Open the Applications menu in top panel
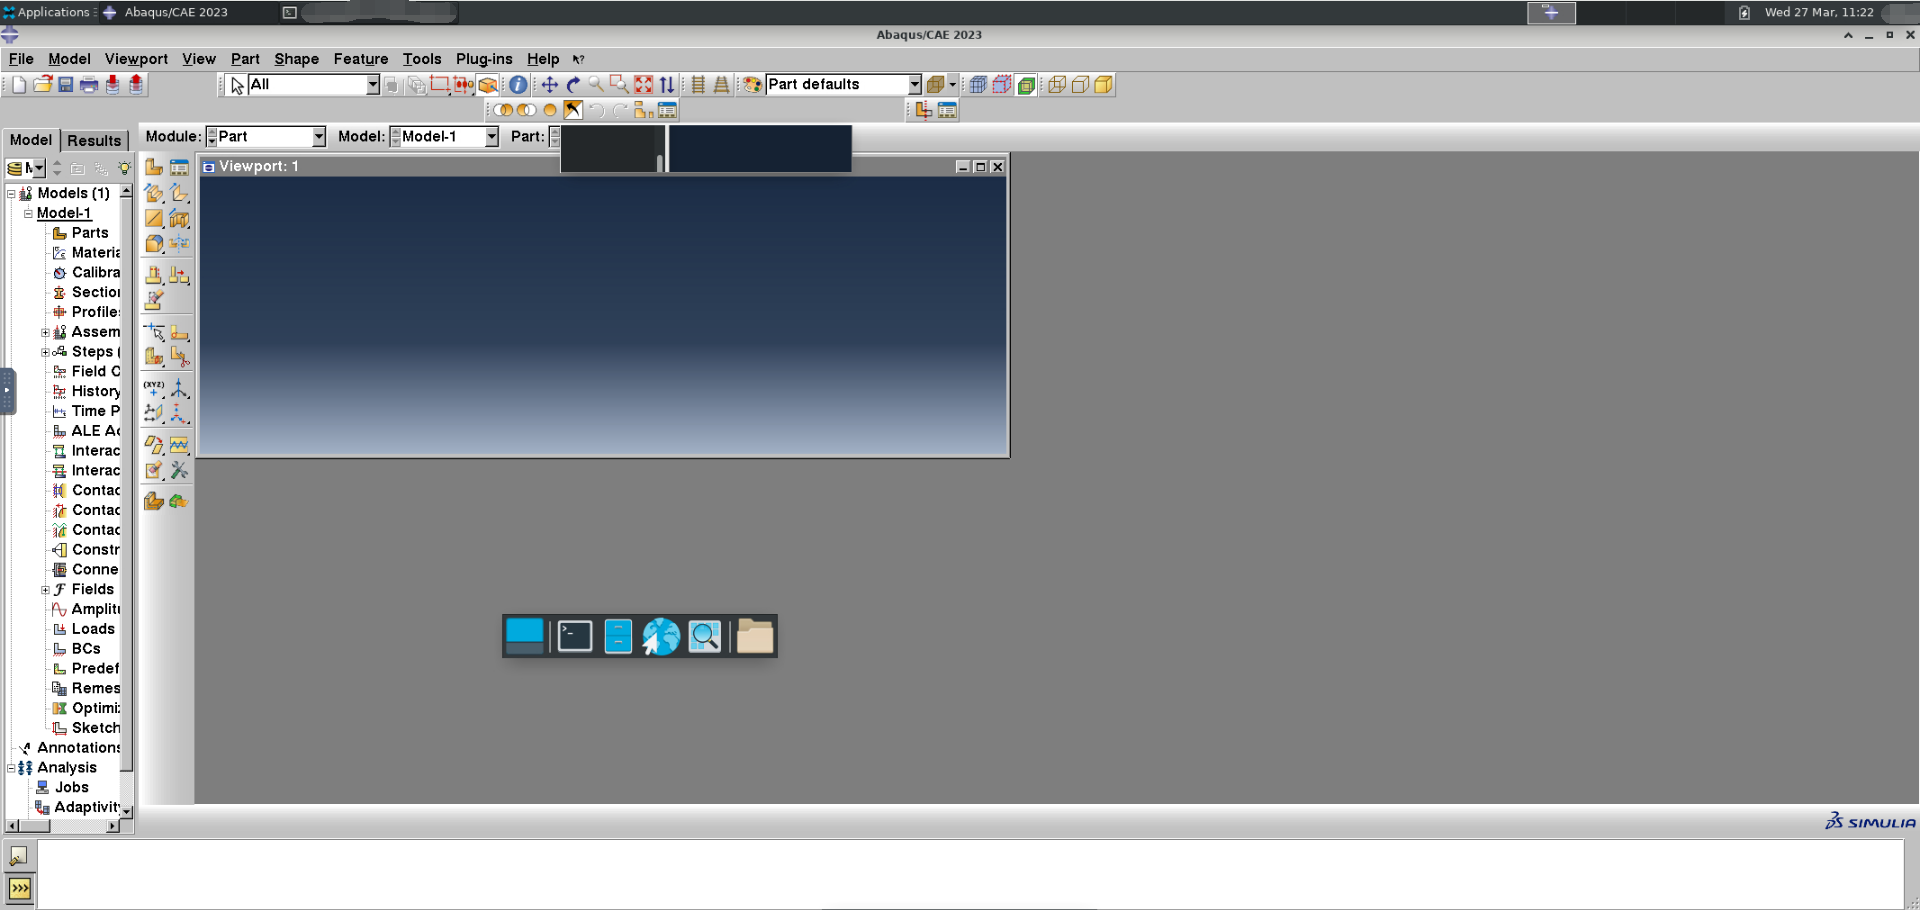This screenshot has height=910, width=1920. [x=48, y=12]
